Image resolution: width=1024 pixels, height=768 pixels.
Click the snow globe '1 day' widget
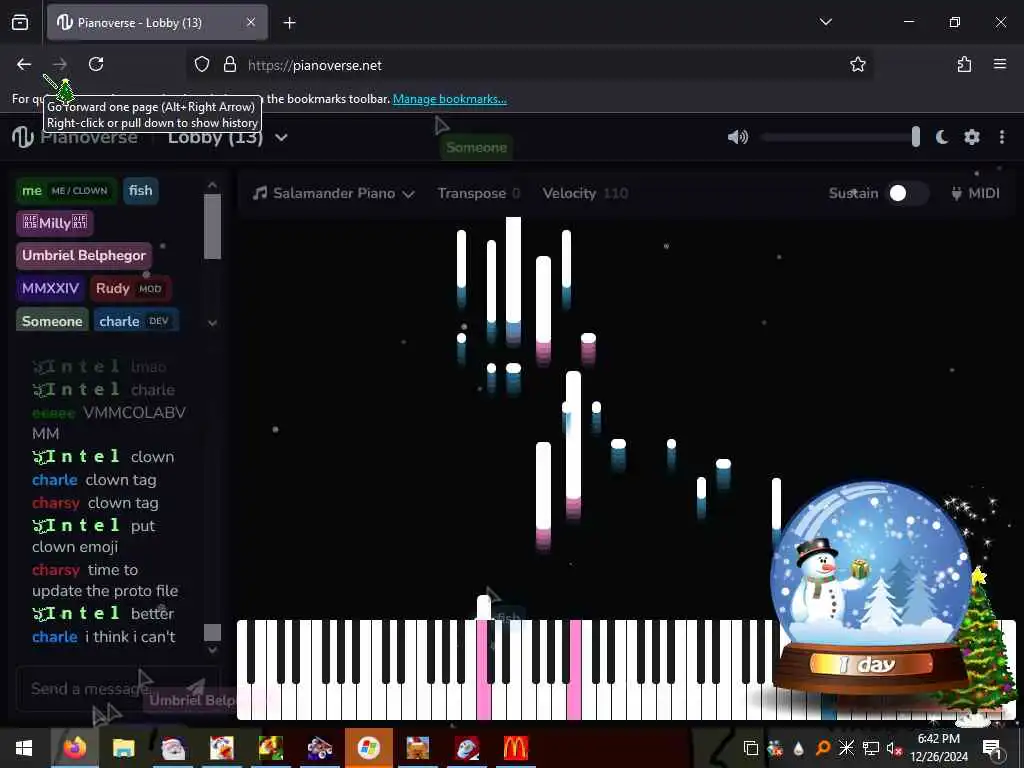(871, 588)
